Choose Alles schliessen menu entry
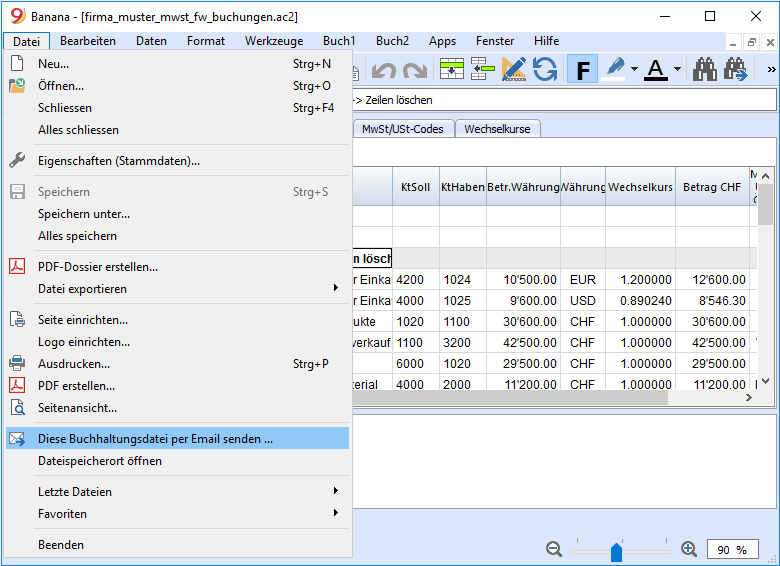 click(x=177, y=129)
